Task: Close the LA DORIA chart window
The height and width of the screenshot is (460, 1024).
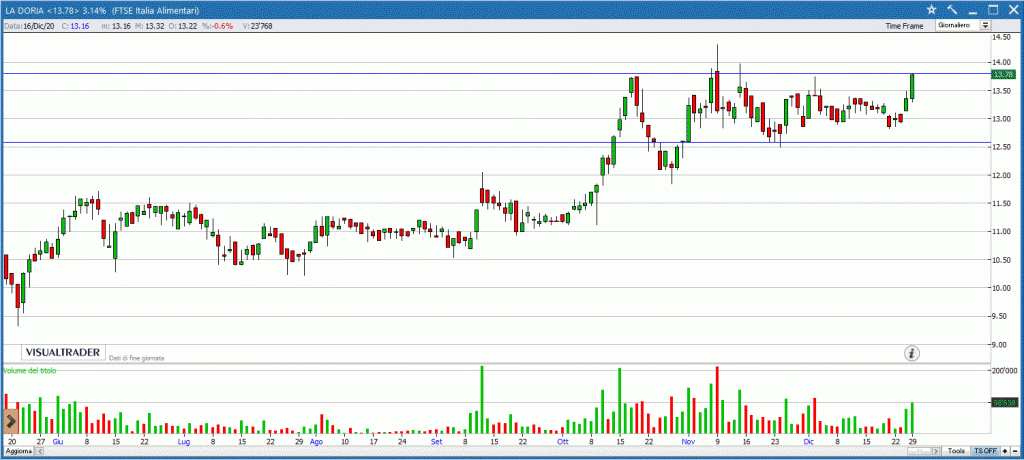Action: (x=1012, y=9)
